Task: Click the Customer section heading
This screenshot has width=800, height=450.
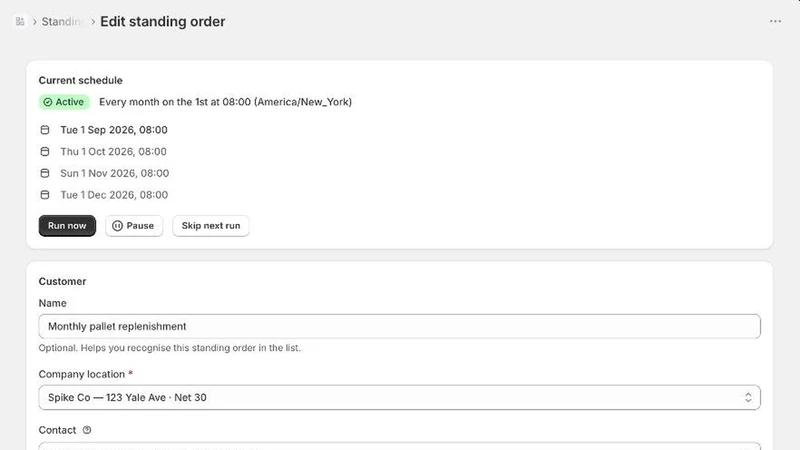Action: coord(62,281)
